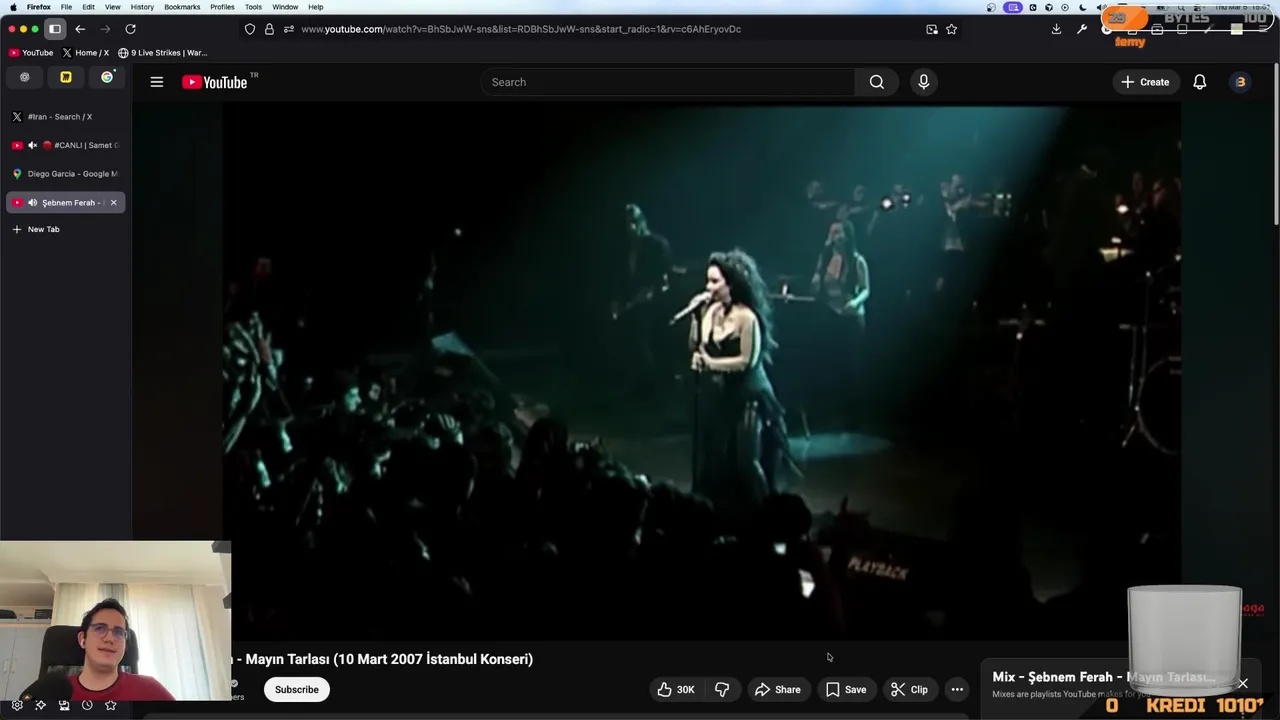1280x720 pixels.
Task: Toggle picture-in-picture icon in address bar
Action: click(x=932, y=29)
